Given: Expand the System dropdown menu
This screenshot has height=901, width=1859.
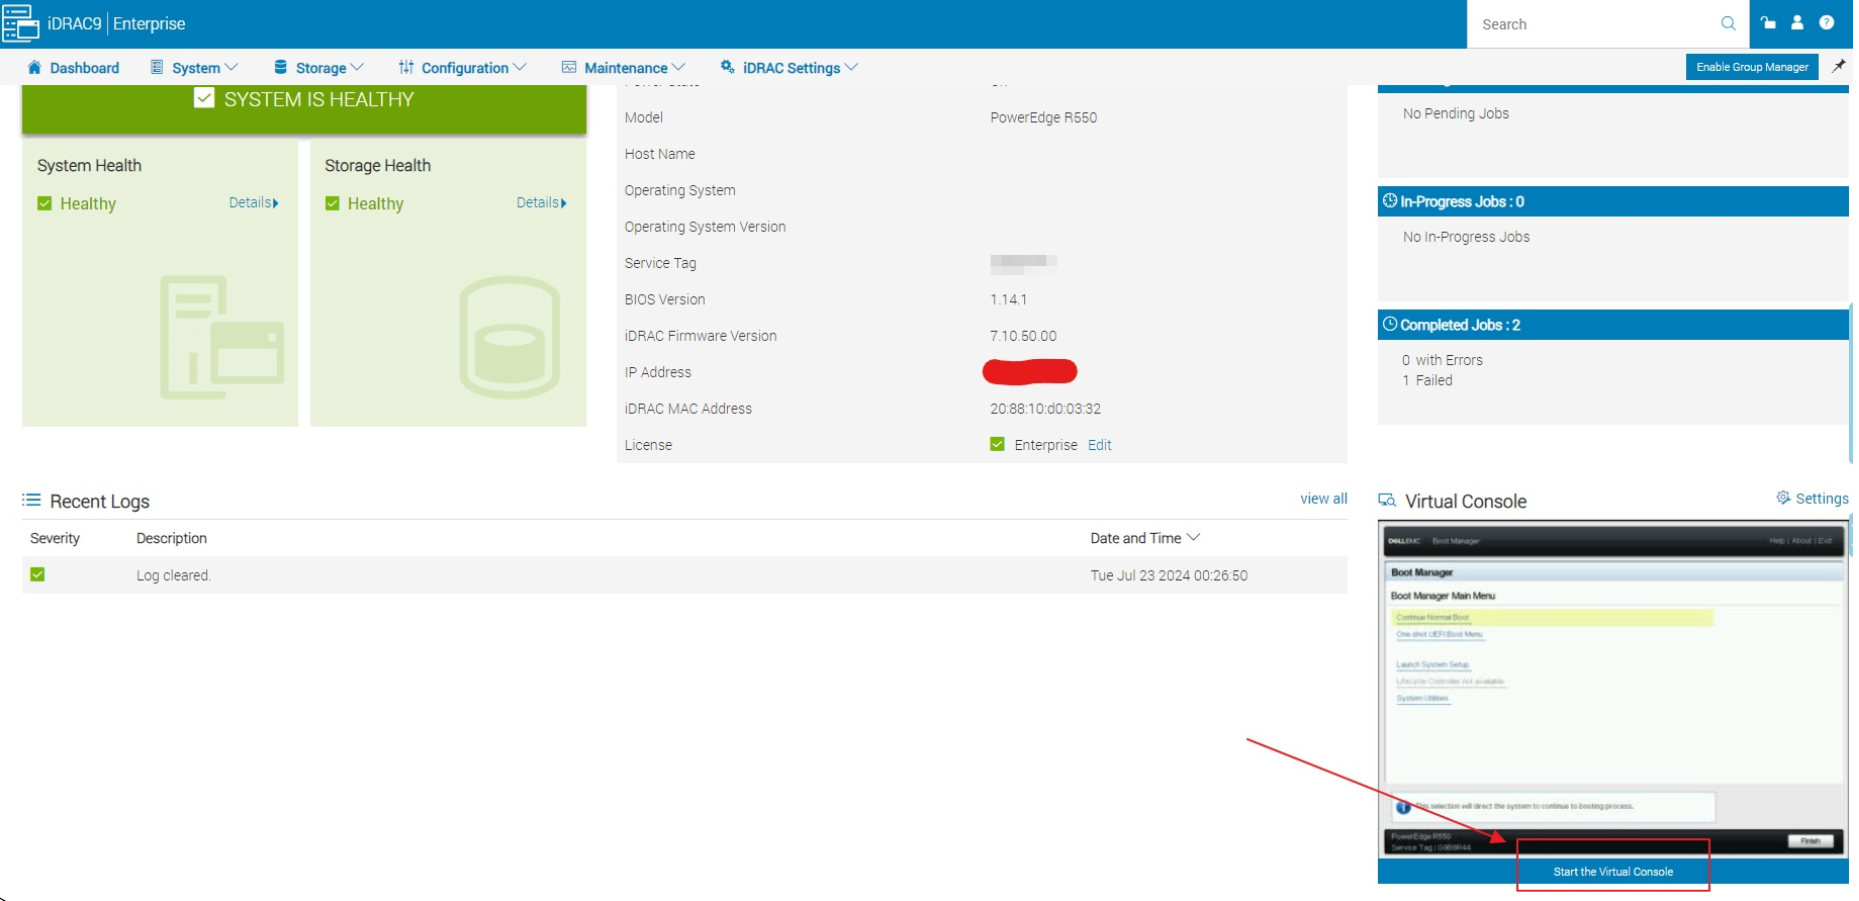Looking at the screenshot, I should [233, 68].
